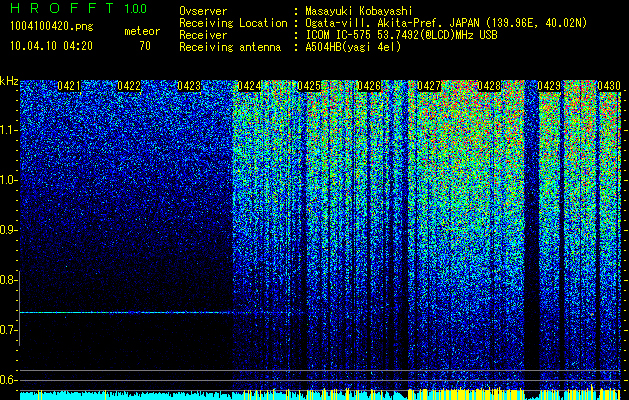This screenshot has width=629, height=400.
Task: Click the 0426 time marker
Action: [x=369, y=86]
